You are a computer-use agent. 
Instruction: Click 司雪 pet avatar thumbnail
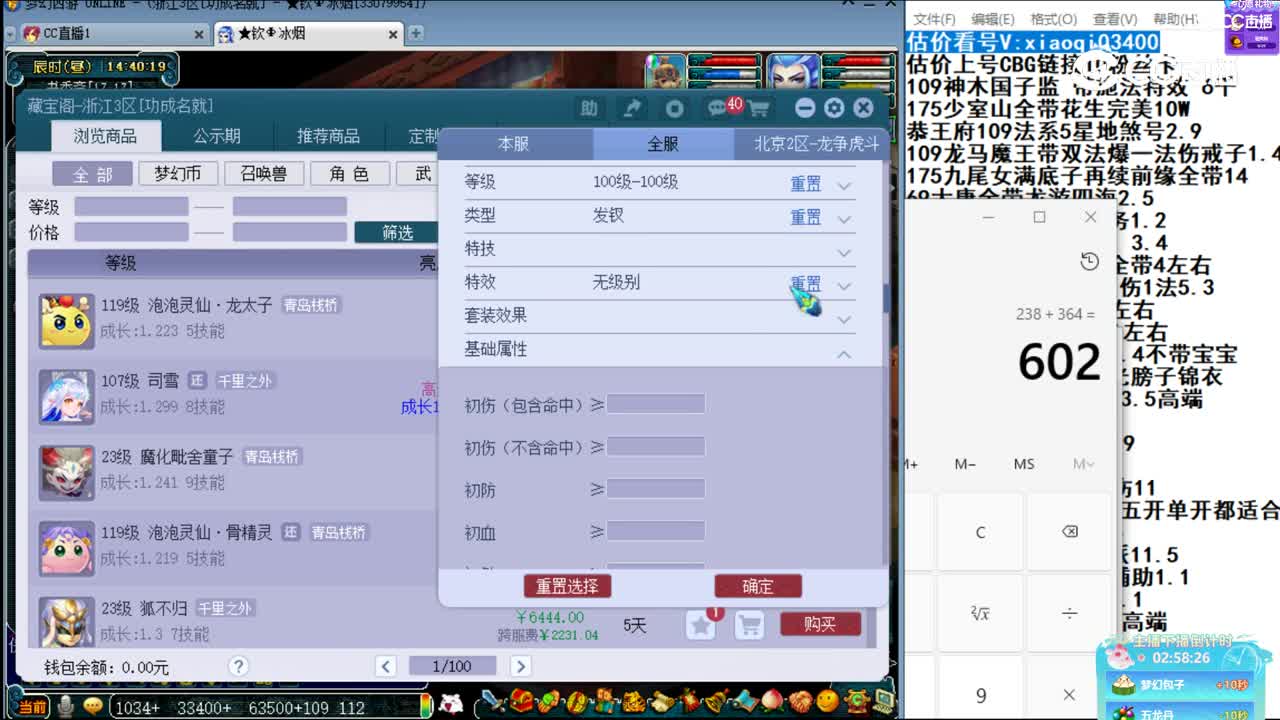(x=66, y=396)
